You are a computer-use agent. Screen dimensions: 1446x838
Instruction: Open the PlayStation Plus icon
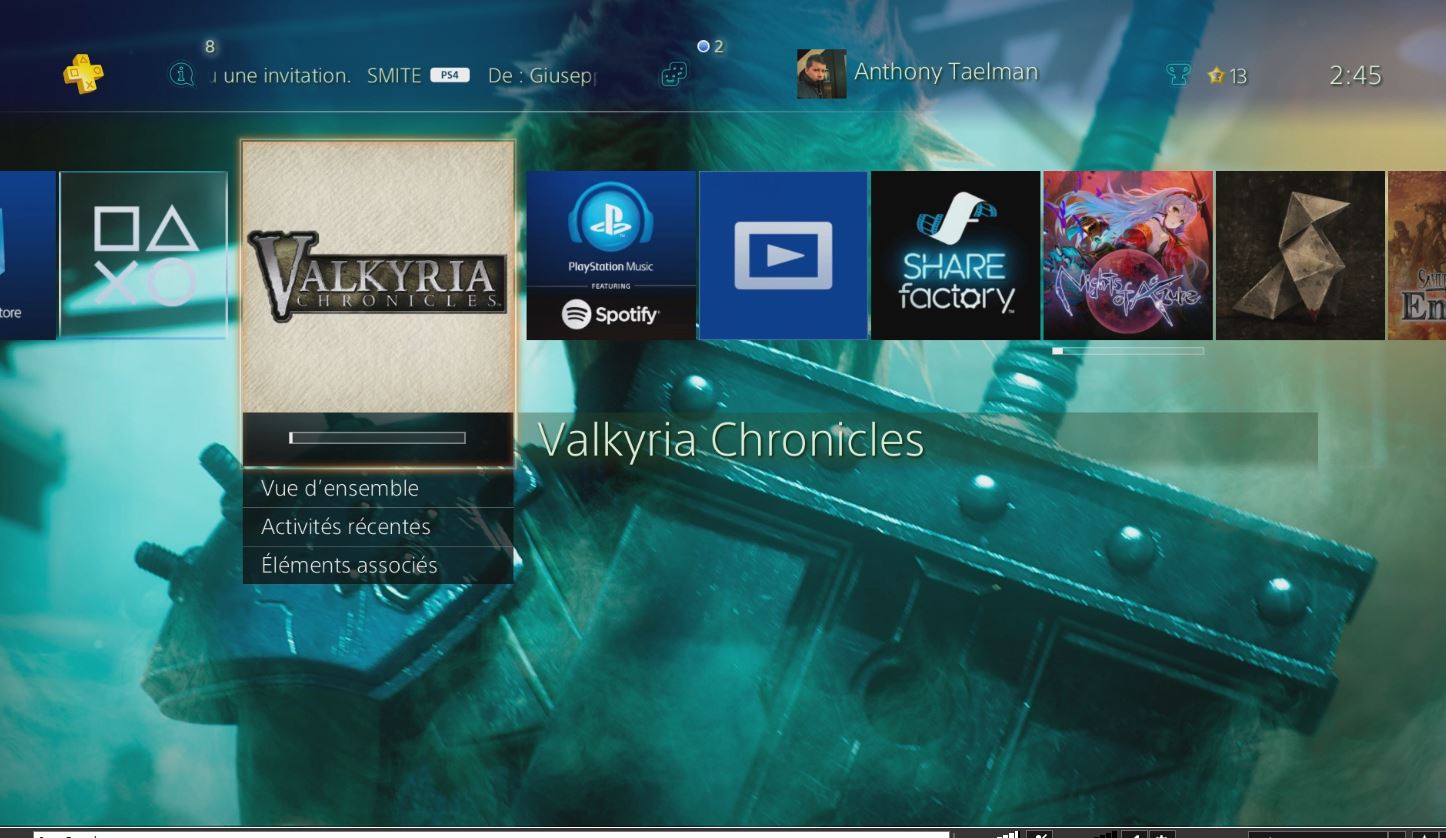(x=83, y=74)
